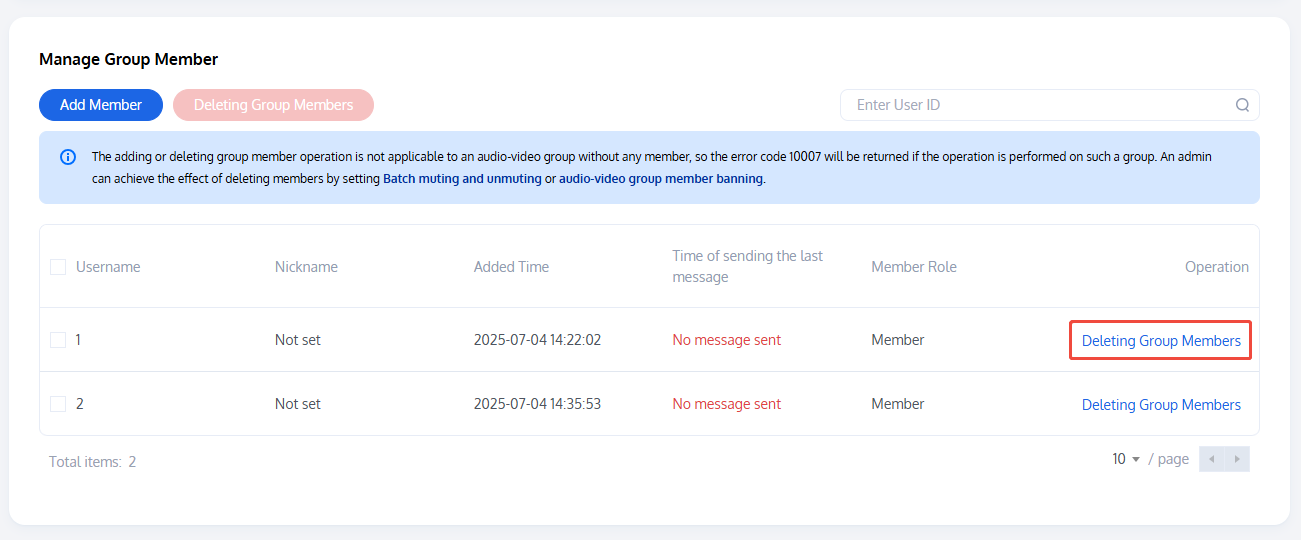Click the Operation column header
Viewport: 1301px width, 540px height.
(x=1216, y=267)
